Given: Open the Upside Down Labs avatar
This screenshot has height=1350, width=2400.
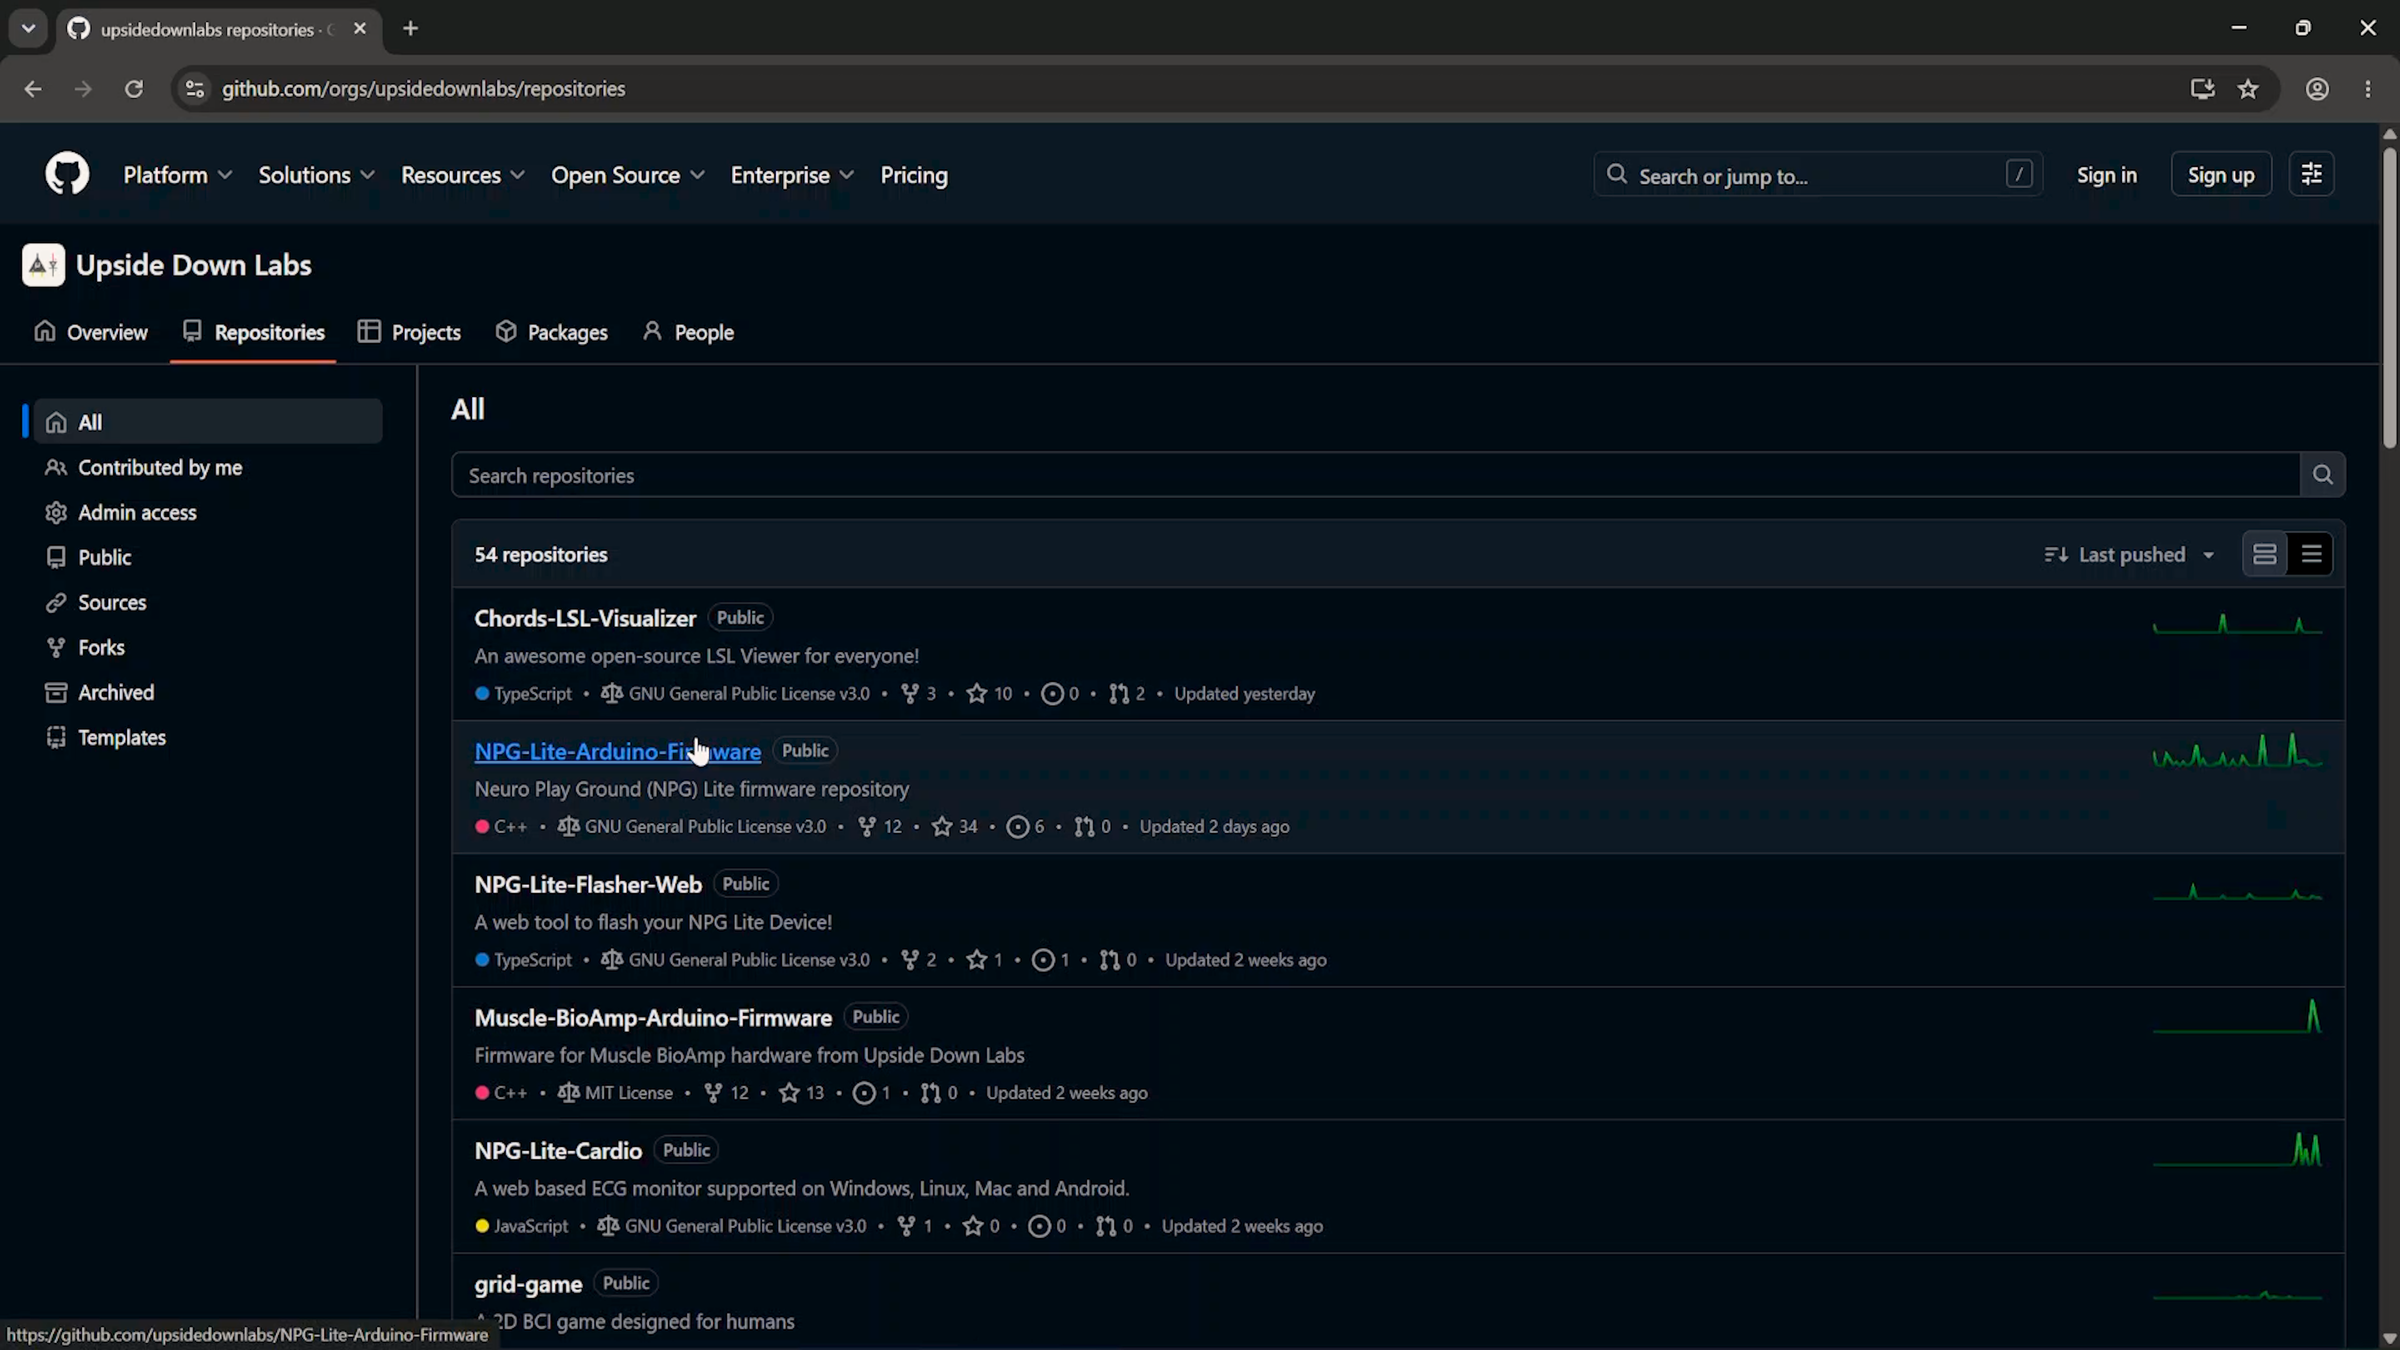Looking at the screenshot, I should coord(43,265).
